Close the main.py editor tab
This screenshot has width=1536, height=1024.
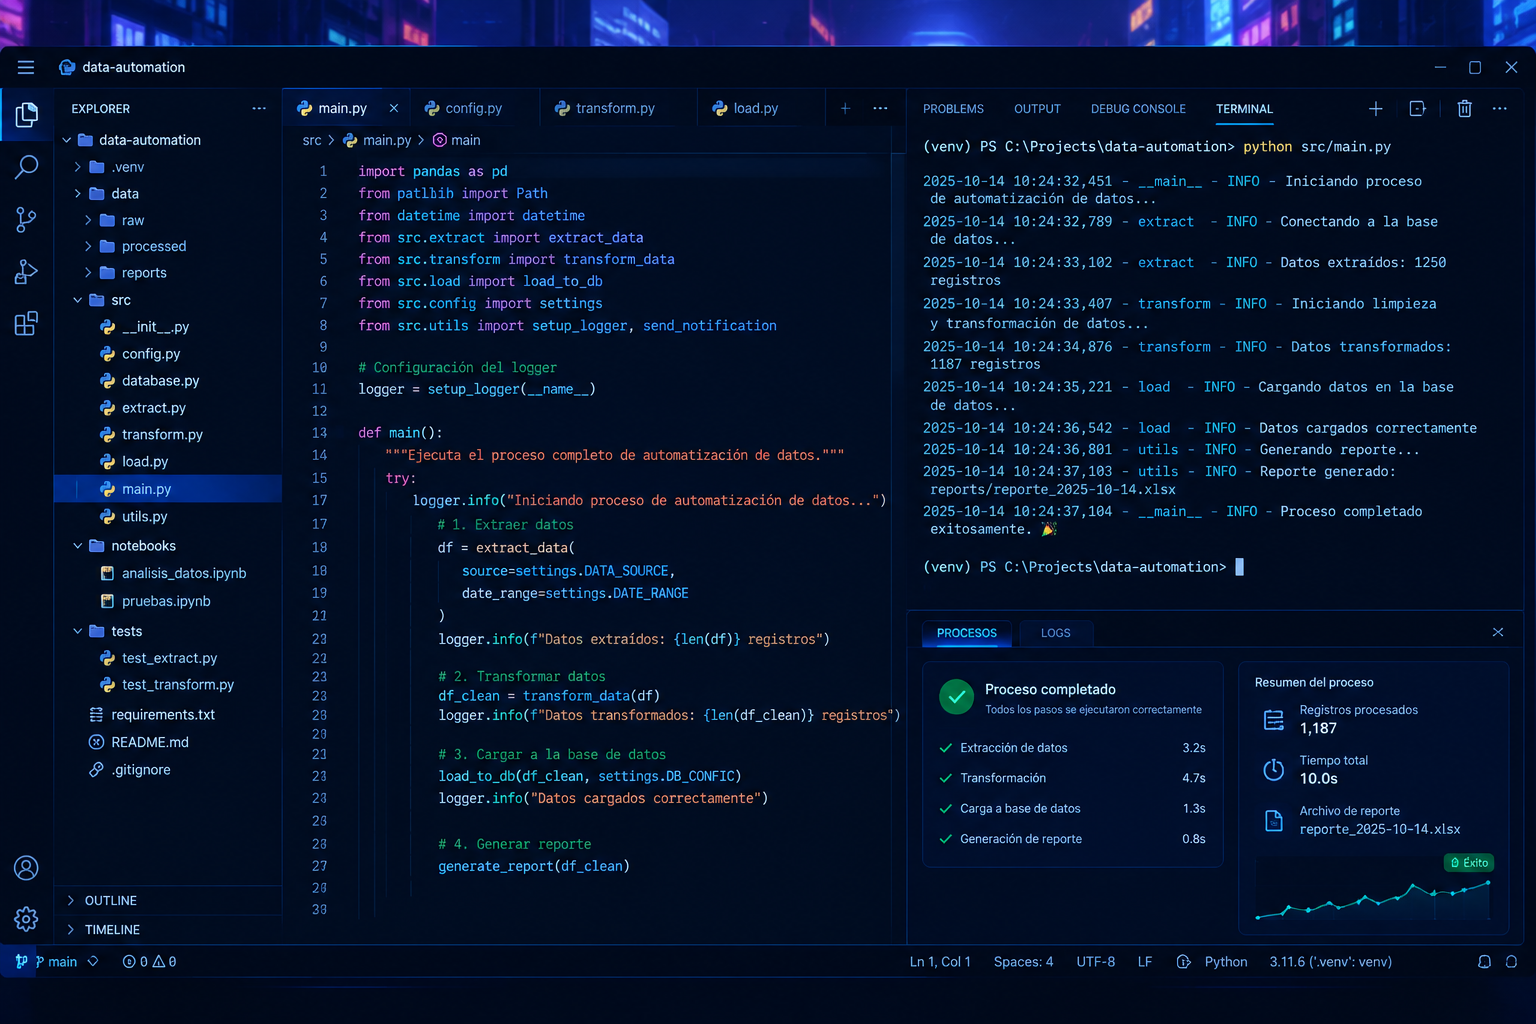point(394,108)
